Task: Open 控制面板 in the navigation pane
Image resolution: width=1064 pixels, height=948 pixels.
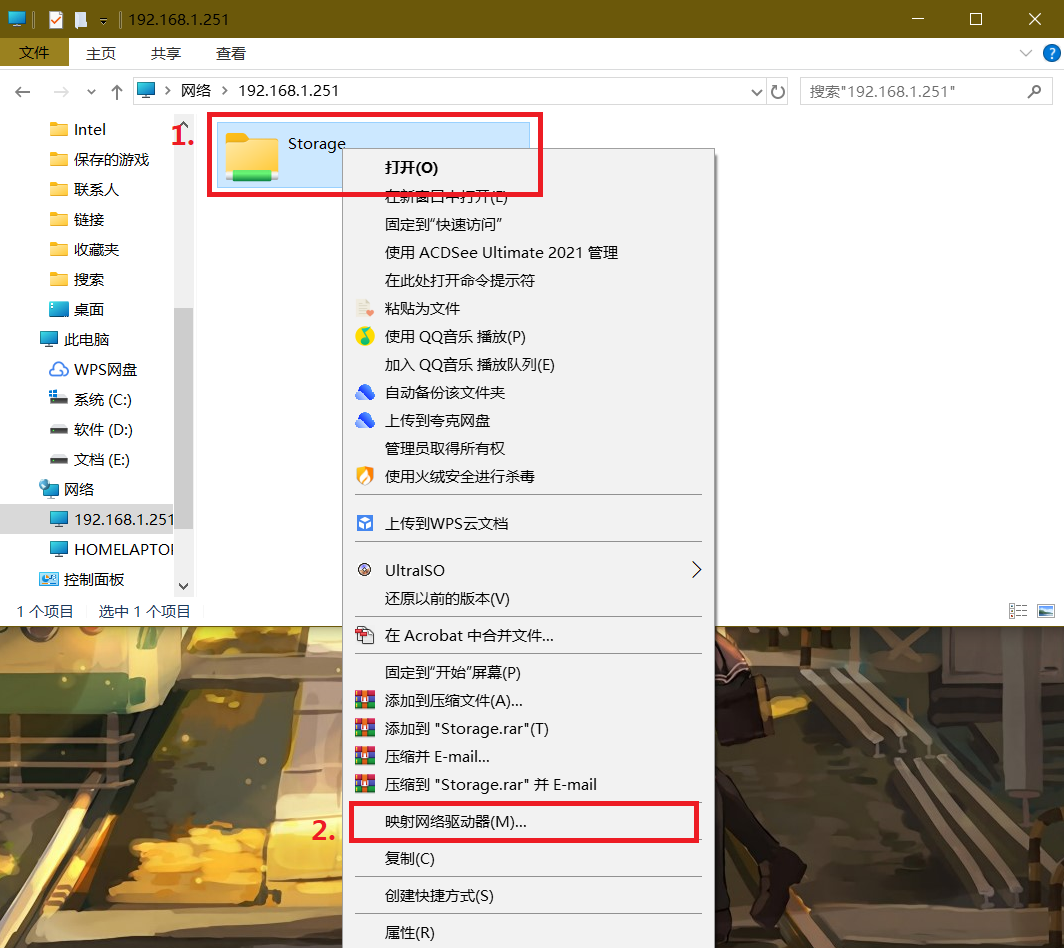Action: (x=93, y=580)
